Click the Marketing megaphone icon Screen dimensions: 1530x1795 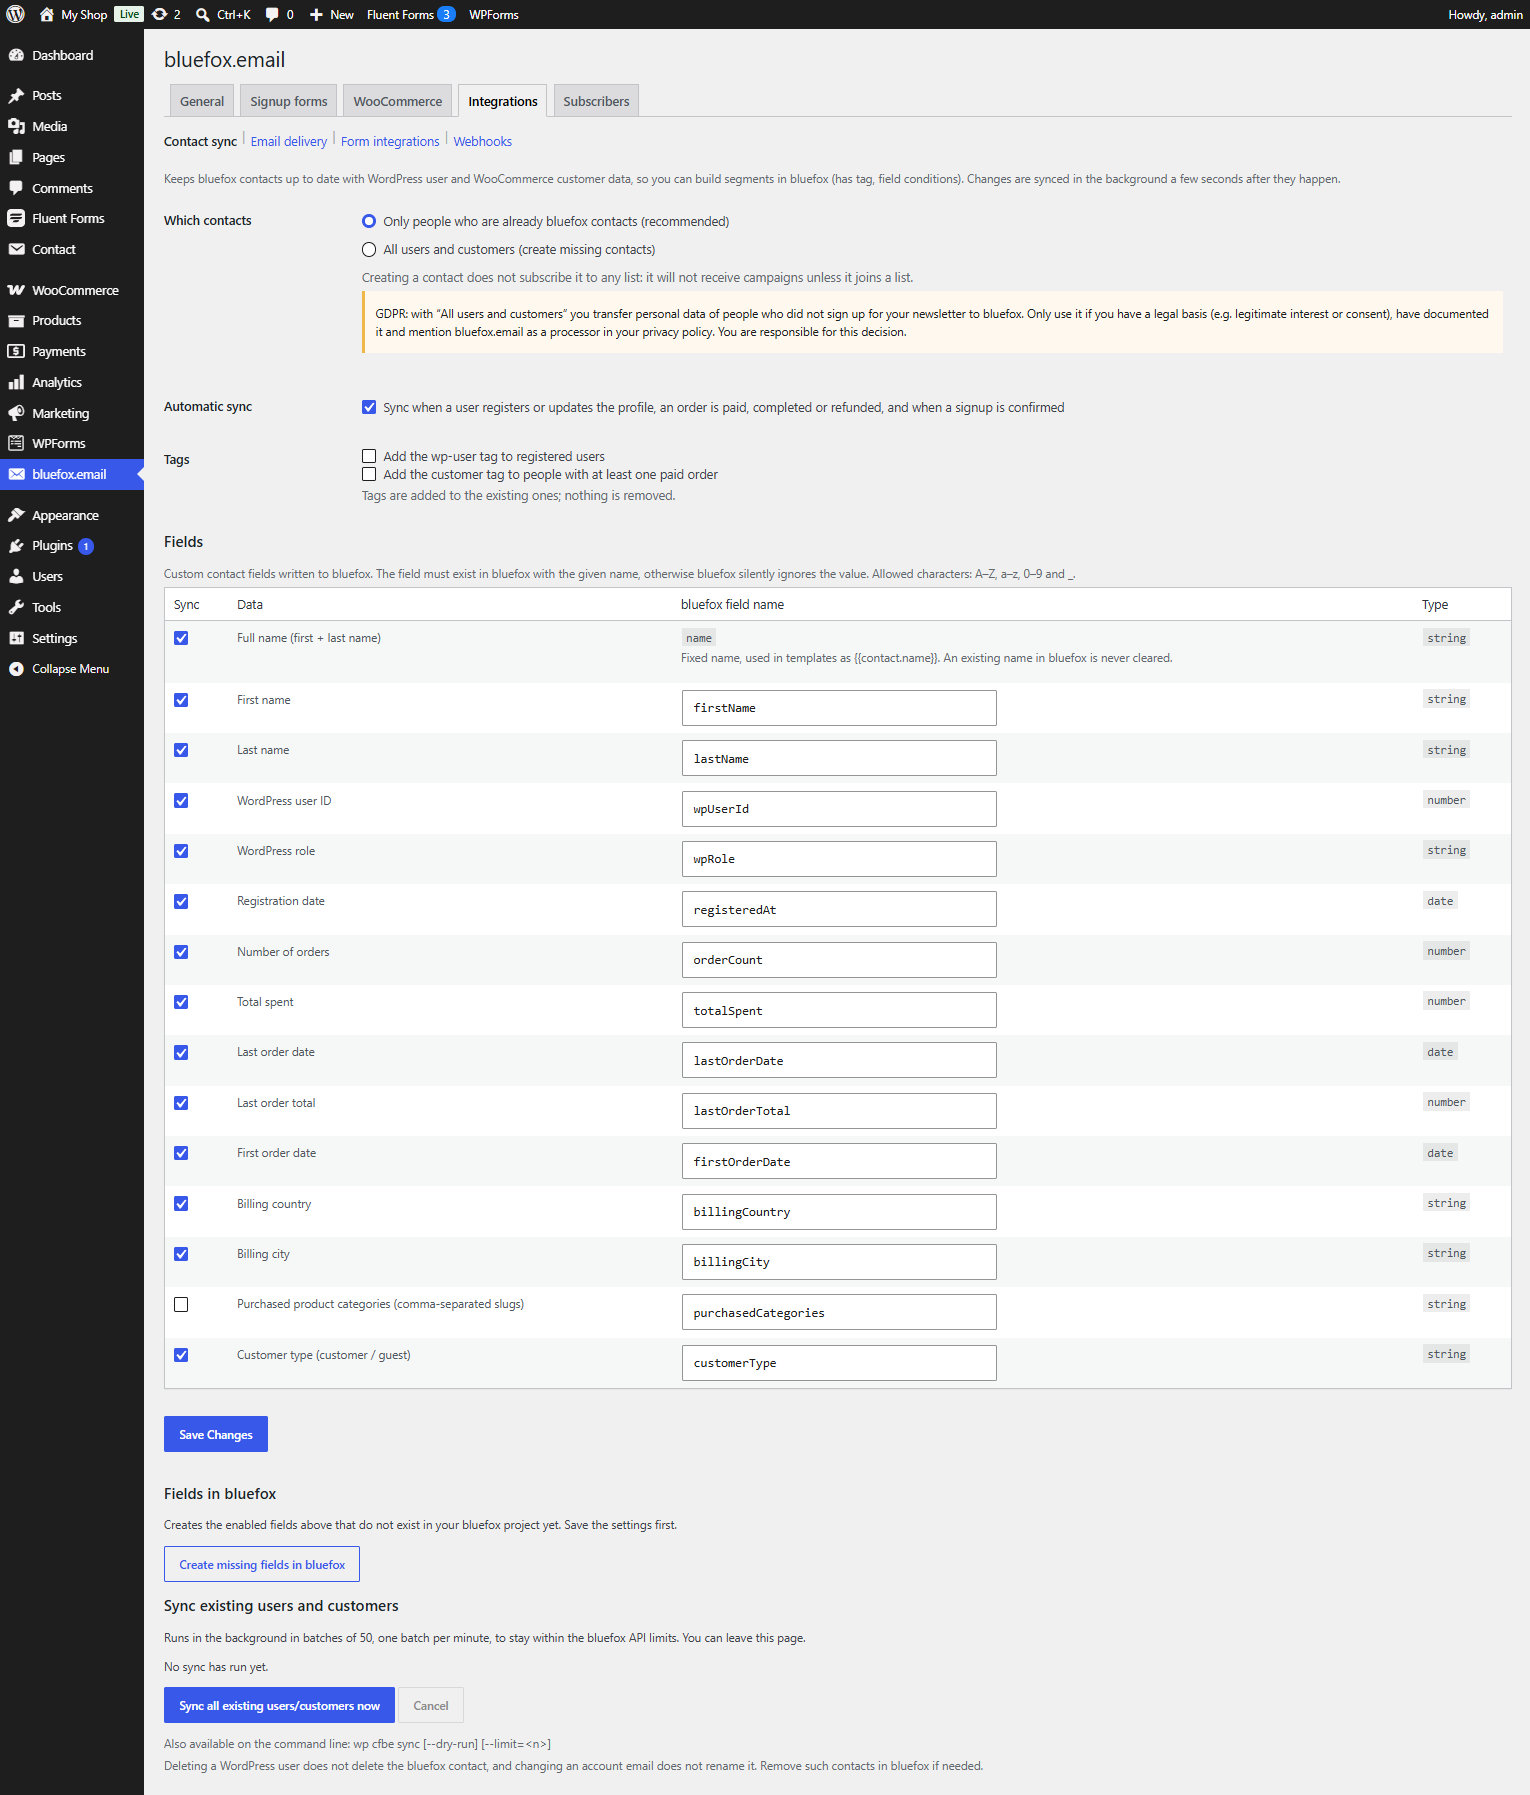pos(16,413)
